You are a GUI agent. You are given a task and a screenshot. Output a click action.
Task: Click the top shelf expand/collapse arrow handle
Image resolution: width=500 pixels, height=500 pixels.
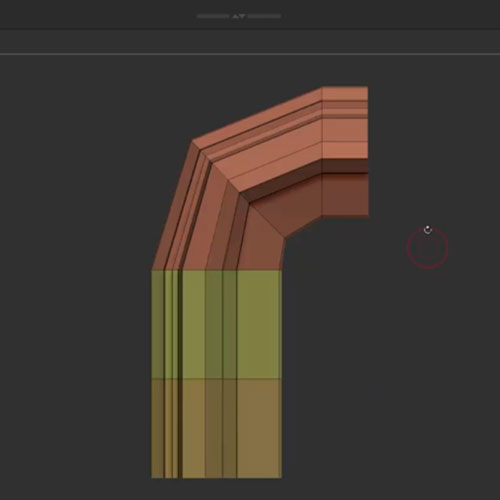pos(239,16)
